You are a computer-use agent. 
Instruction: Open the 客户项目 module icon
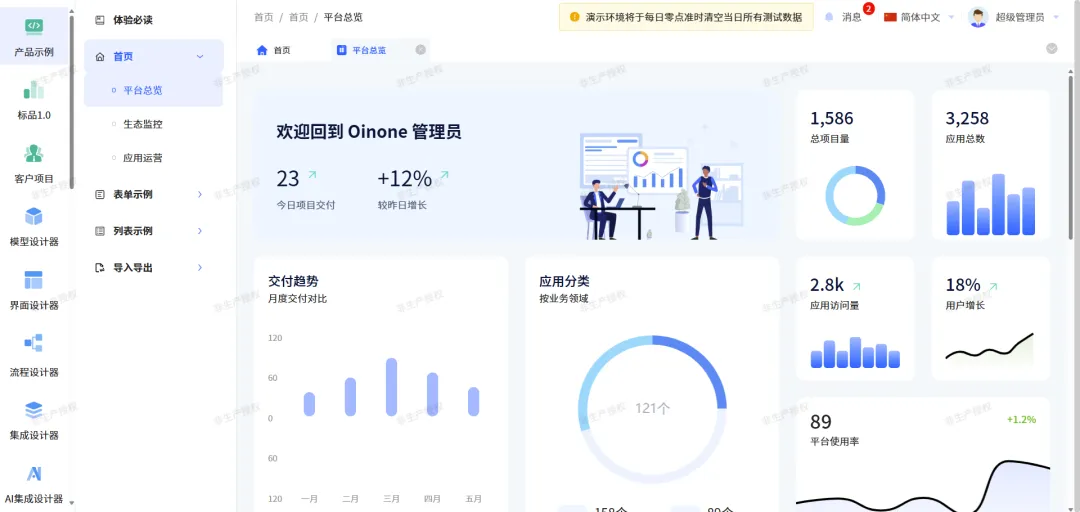coord(34,153)
